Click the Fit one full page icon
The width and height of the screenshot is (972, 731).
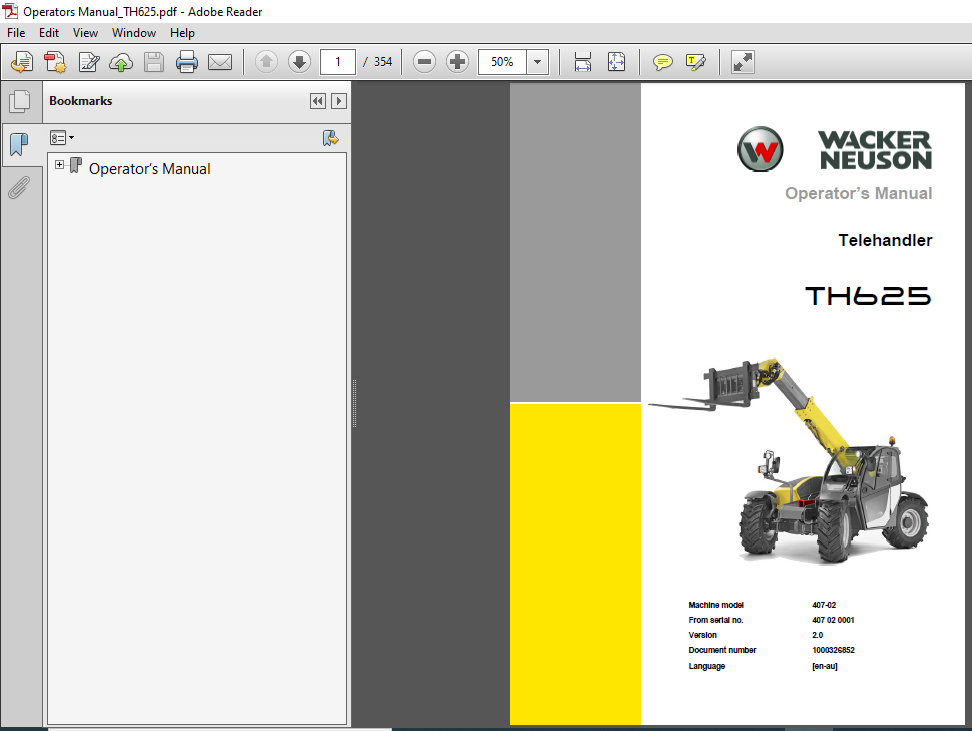(x=616, y=62)
